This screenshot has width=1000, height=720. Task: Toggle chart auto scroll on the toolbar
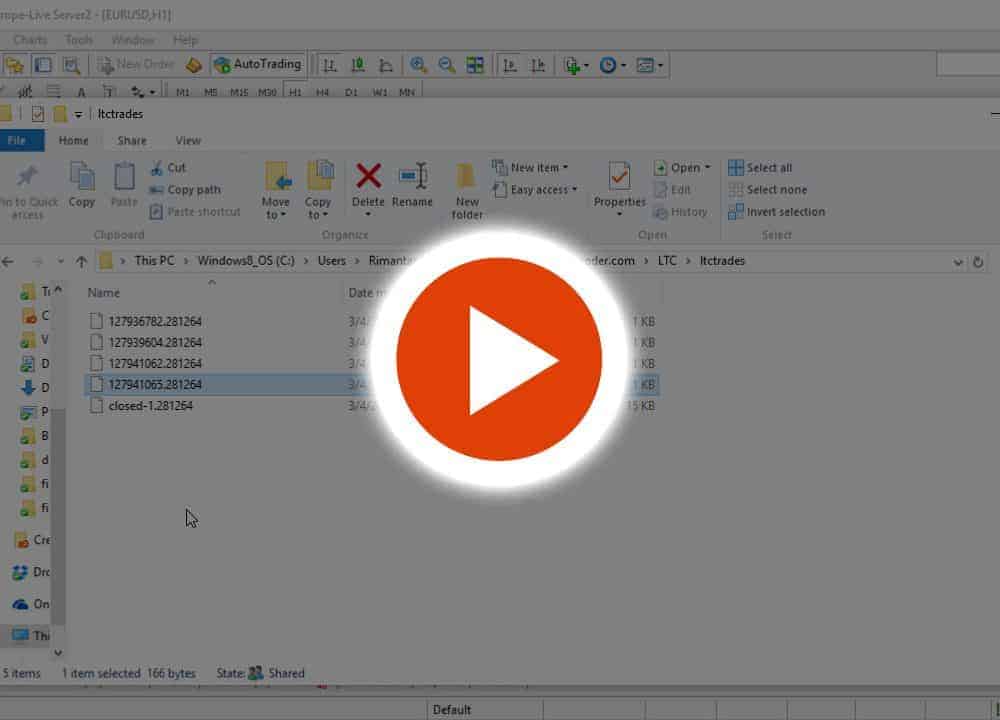point(510,65)
